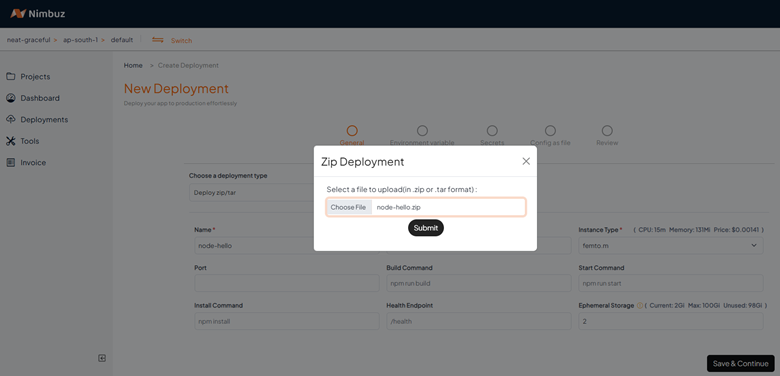Open Deployments in sidebar

(44, 119)
